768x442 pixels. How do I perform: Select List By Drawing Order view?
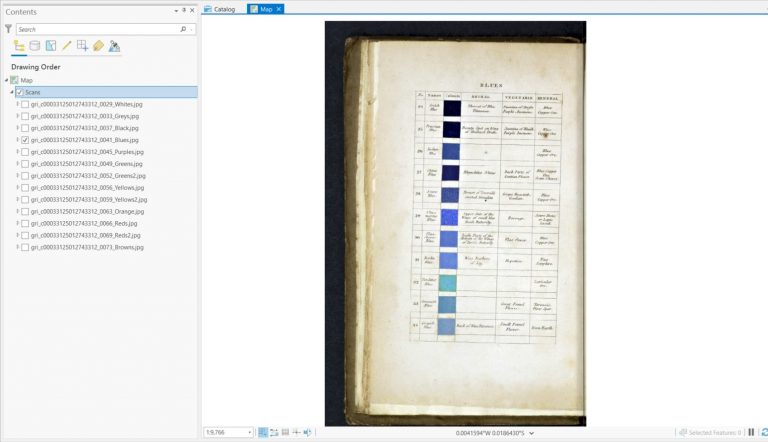coord(19,46)
